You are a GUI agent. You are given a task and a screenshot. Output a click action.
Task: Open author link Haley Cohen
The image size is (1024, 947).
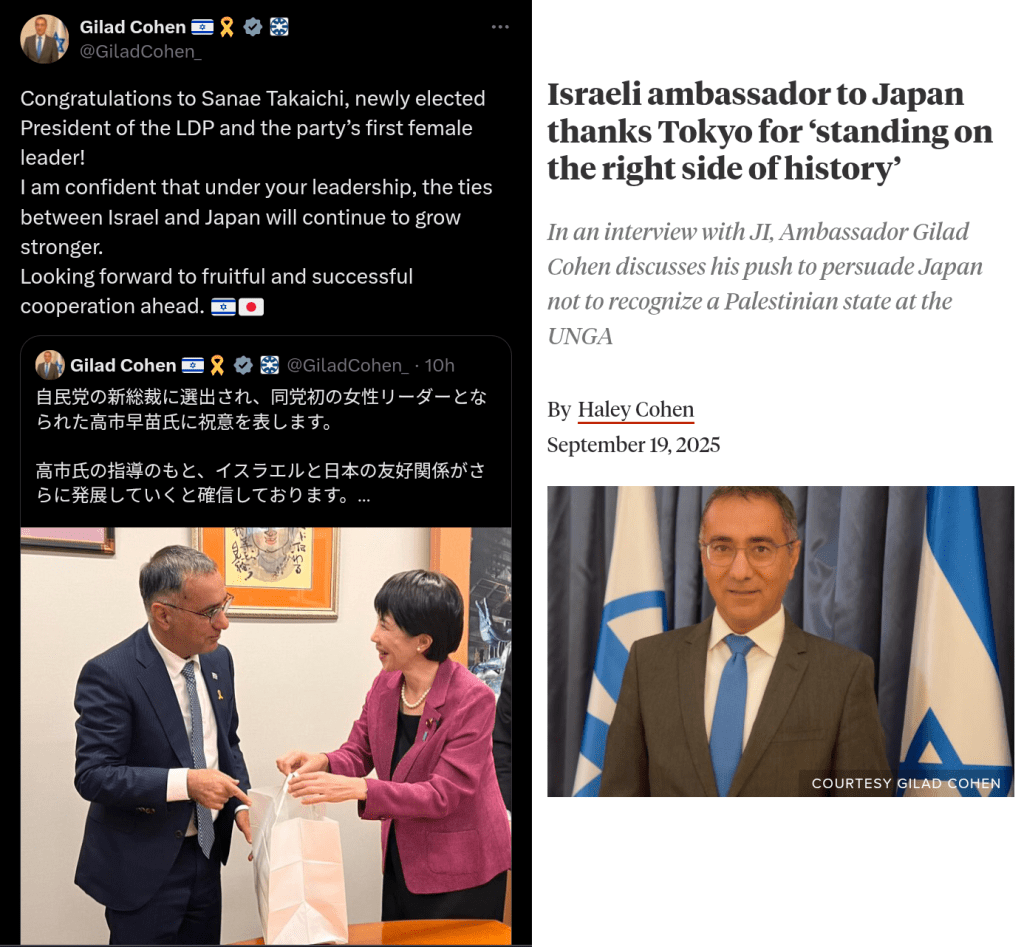point(635,409)
